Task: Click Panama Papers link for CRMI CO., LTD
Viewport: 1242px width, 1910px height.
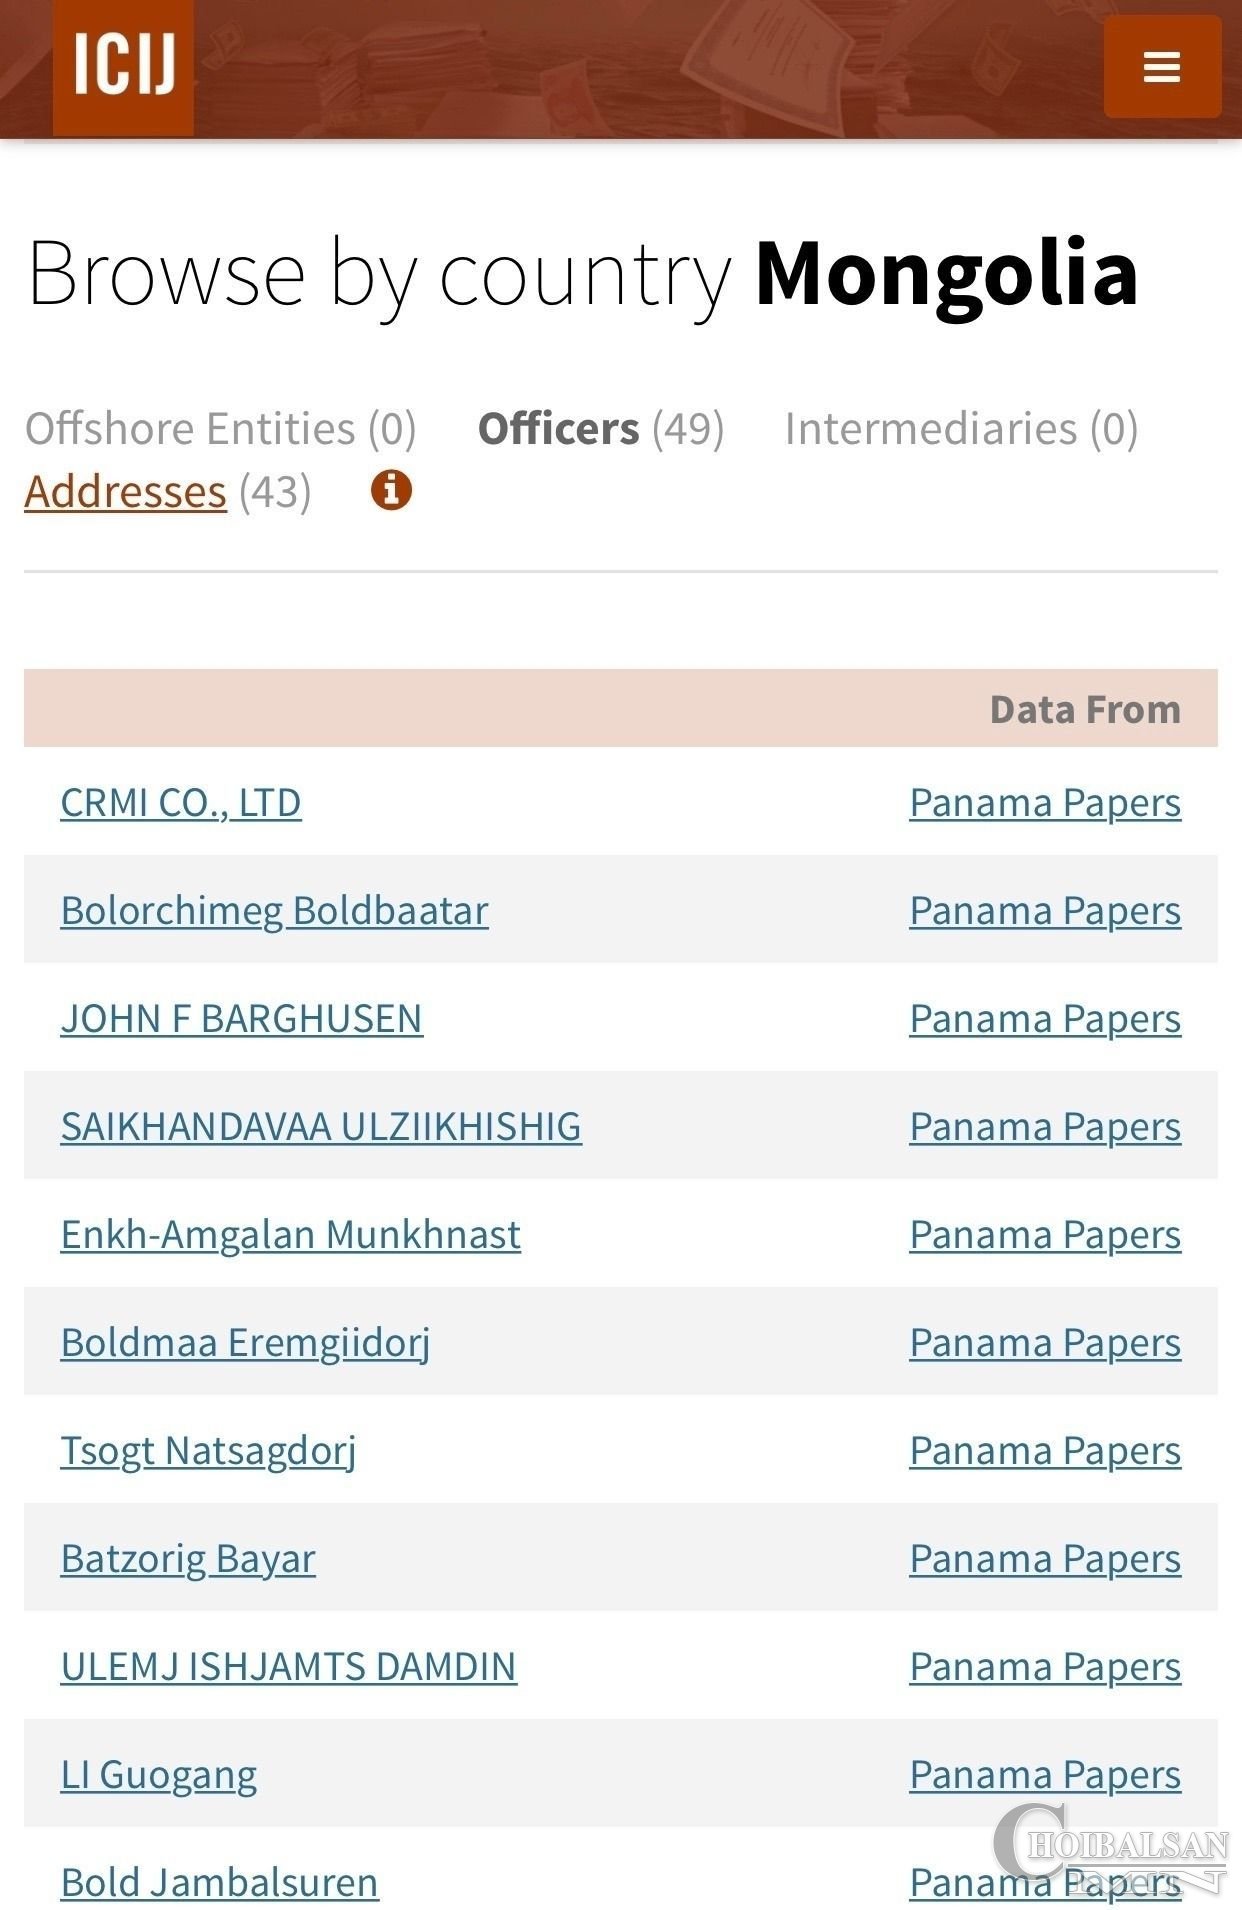Action: (x=1045, y=802)
